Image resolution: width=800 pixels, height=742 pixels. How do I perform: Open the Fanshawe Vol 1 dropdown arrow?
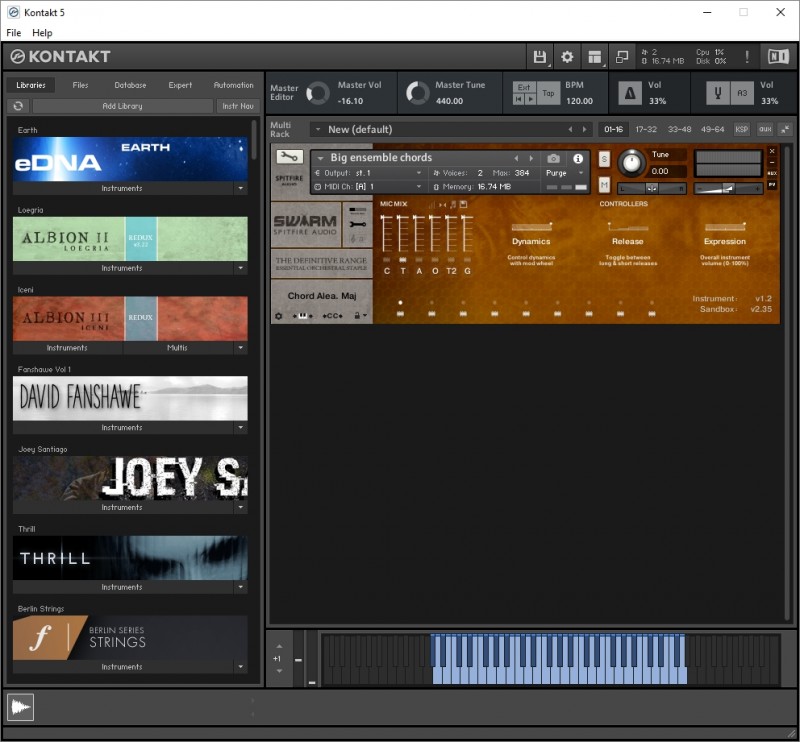click(240, 427)
